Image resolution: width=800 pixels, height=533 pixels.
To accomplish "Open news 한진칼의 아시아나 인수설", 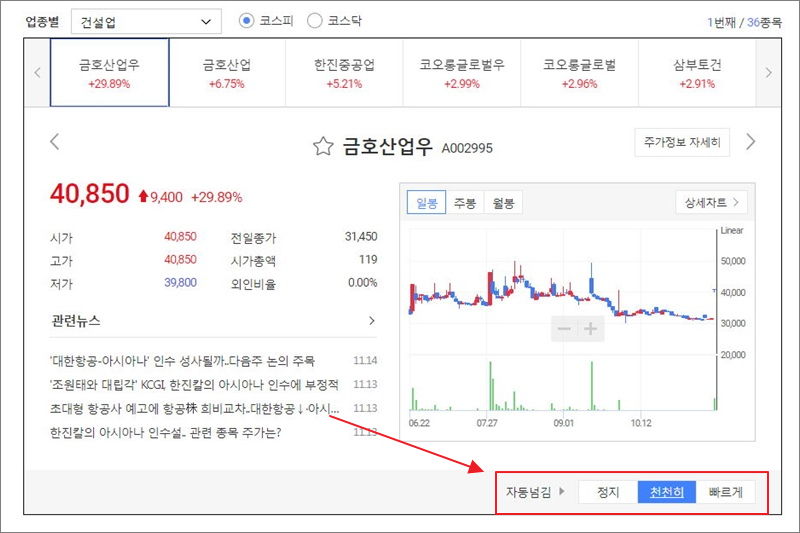I will [165, 433].
